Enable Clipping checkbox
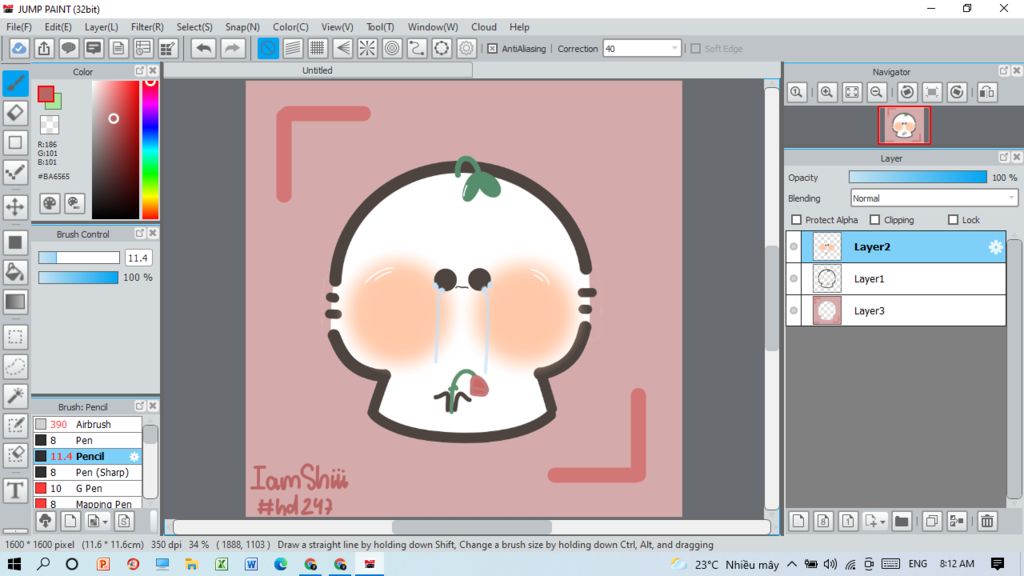Viewport: 1024px width, 576px height. coord(875,219)
